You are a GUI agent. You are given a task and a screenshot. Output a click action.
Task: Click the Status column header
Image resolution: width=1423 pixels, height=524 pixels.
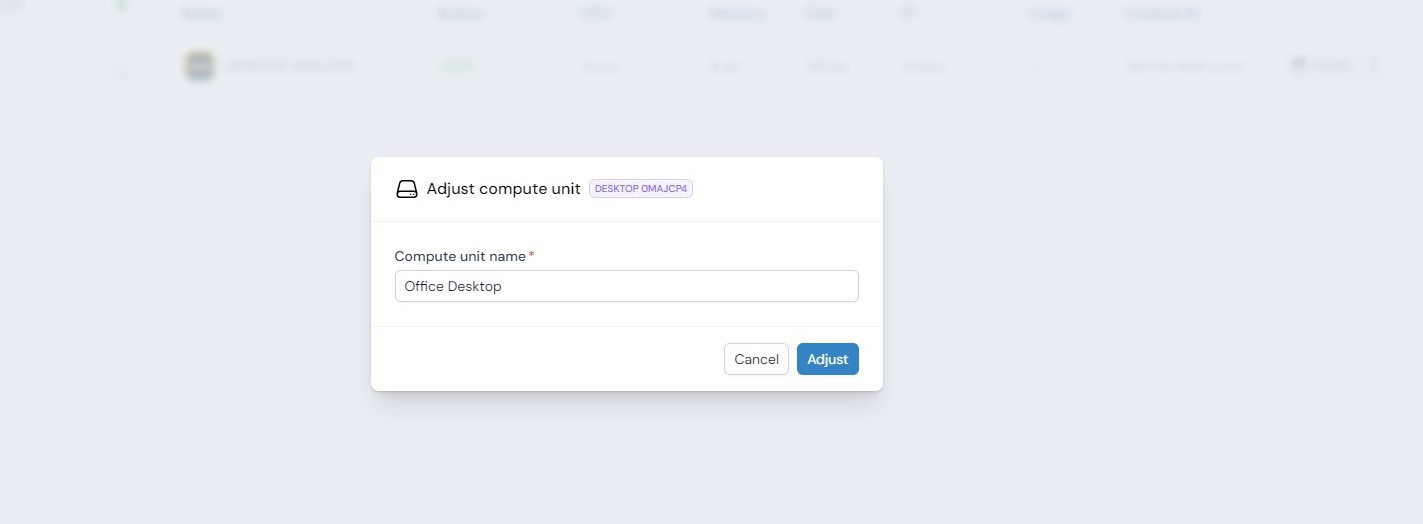coord(458,14)
